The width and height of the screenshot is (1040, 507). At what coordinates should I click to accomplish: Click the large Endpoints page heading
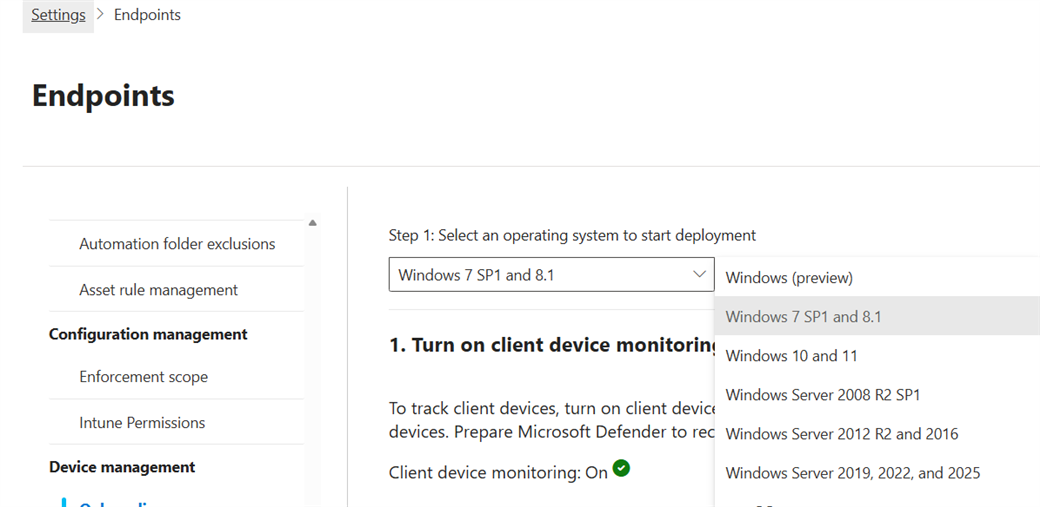(103, 96)
